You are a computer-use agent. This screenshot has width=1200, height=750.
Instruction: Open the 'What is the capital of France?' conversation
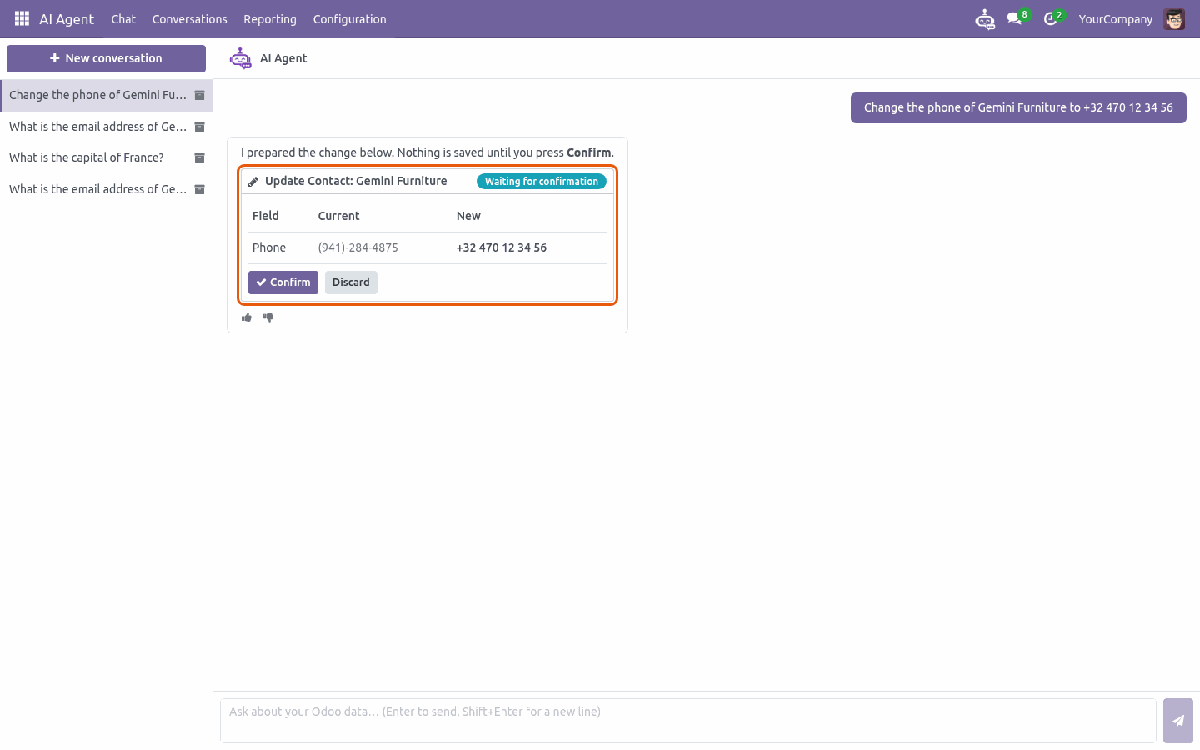[86, 158]
